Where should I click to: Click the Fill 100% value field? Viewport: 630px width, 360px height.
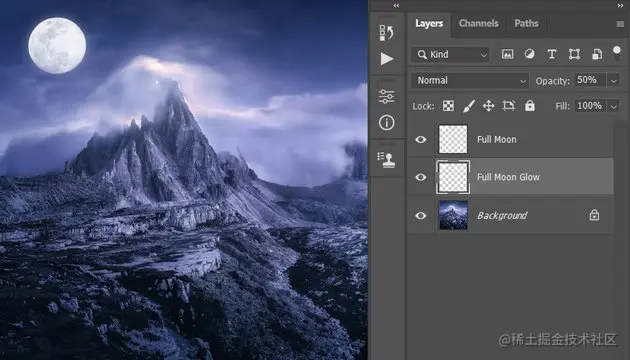click(x=590, y=106)
